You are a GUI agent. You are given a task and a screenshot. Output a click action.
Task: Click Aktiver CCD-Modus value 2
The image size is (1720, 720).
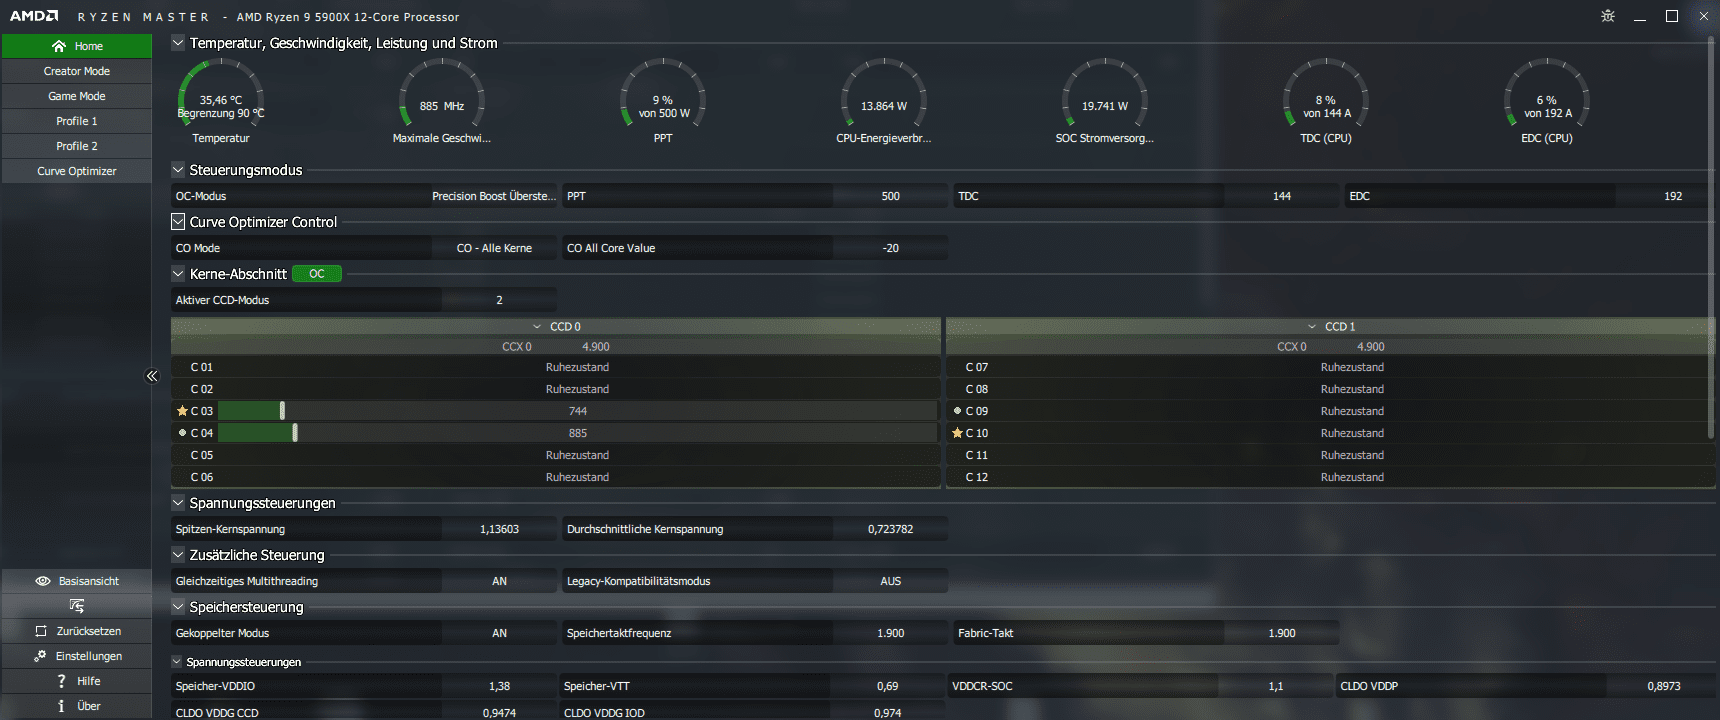click(499, 300)
